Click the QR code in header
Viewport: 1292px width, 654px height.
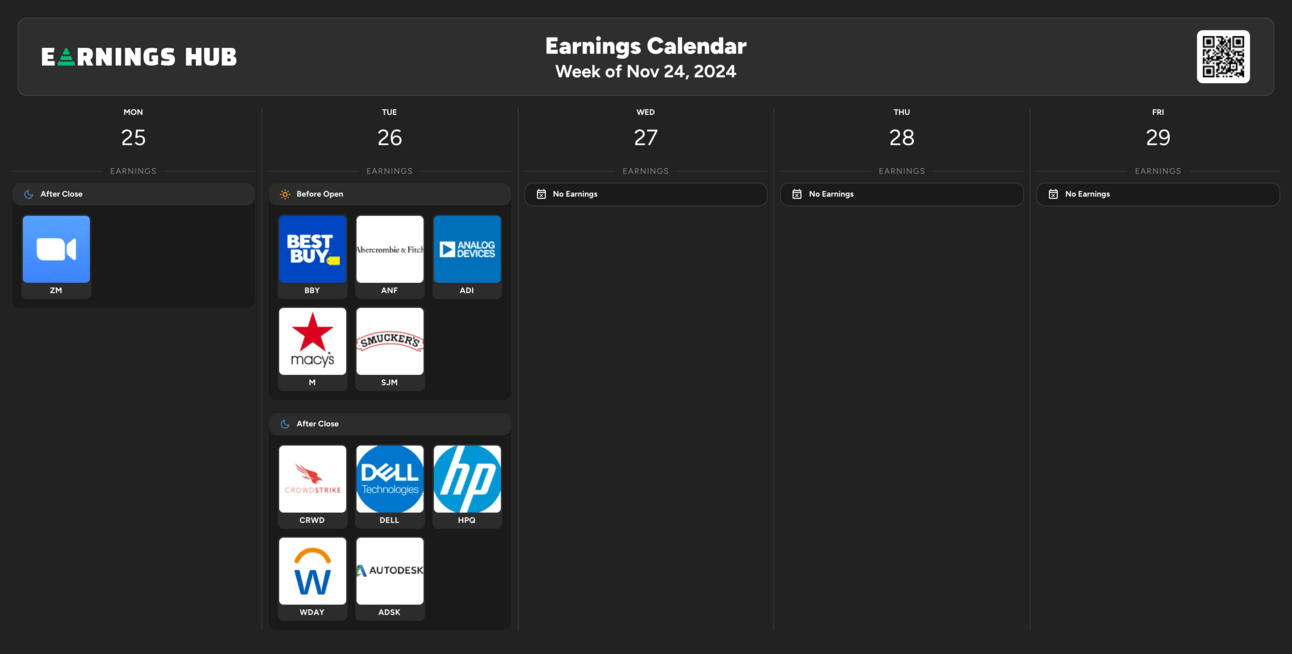1223,57
